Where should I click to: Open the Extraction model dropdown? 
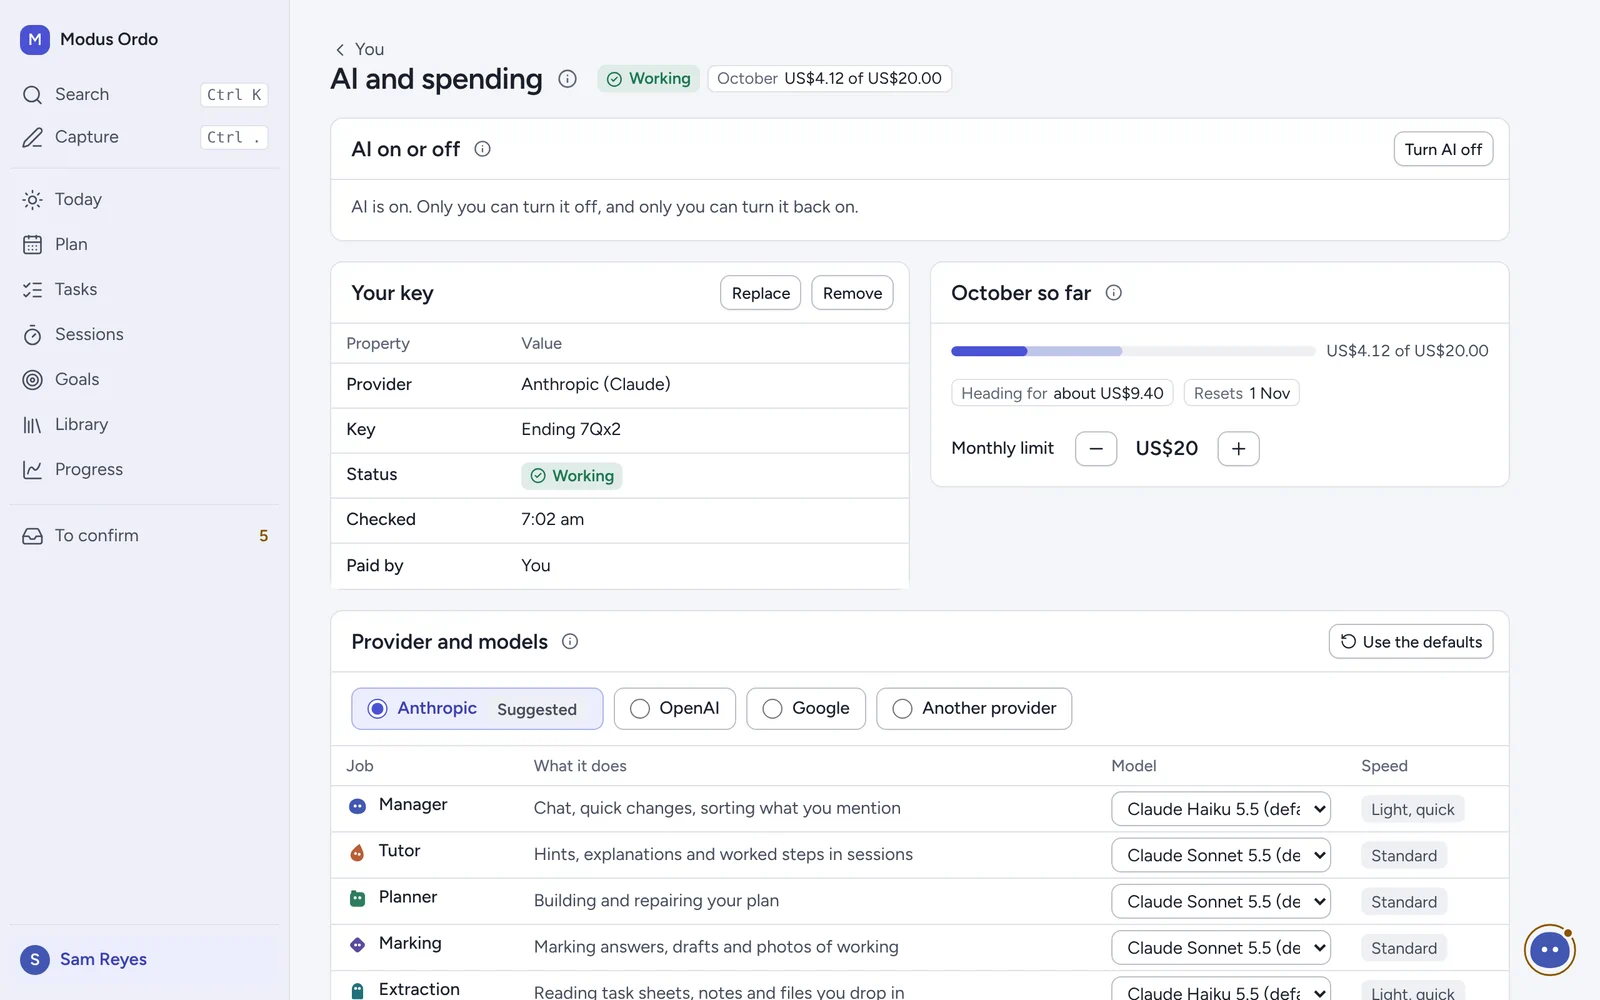point(1221,990)
